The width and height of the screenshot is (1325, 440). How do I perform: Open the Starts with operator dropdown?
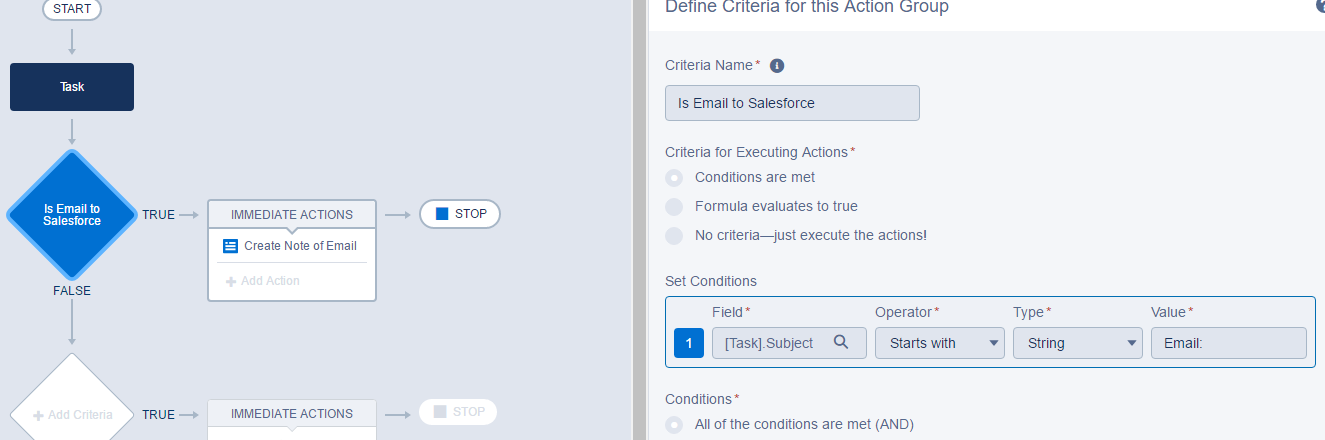[939, 343]
